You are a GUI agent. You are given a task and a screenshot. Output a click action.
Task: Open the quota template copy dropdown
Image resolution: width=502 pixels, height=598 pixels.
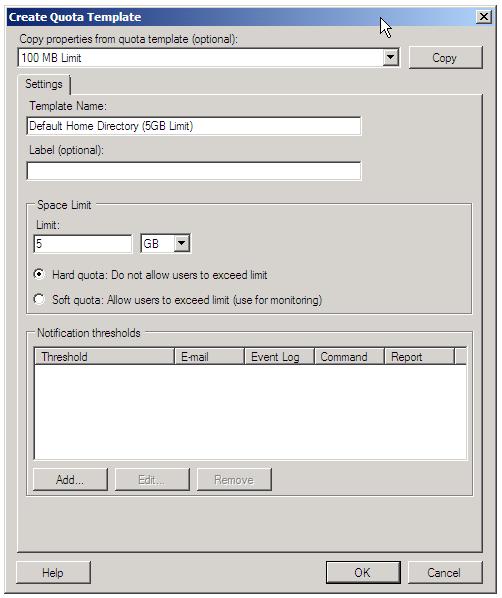(390, 58)
